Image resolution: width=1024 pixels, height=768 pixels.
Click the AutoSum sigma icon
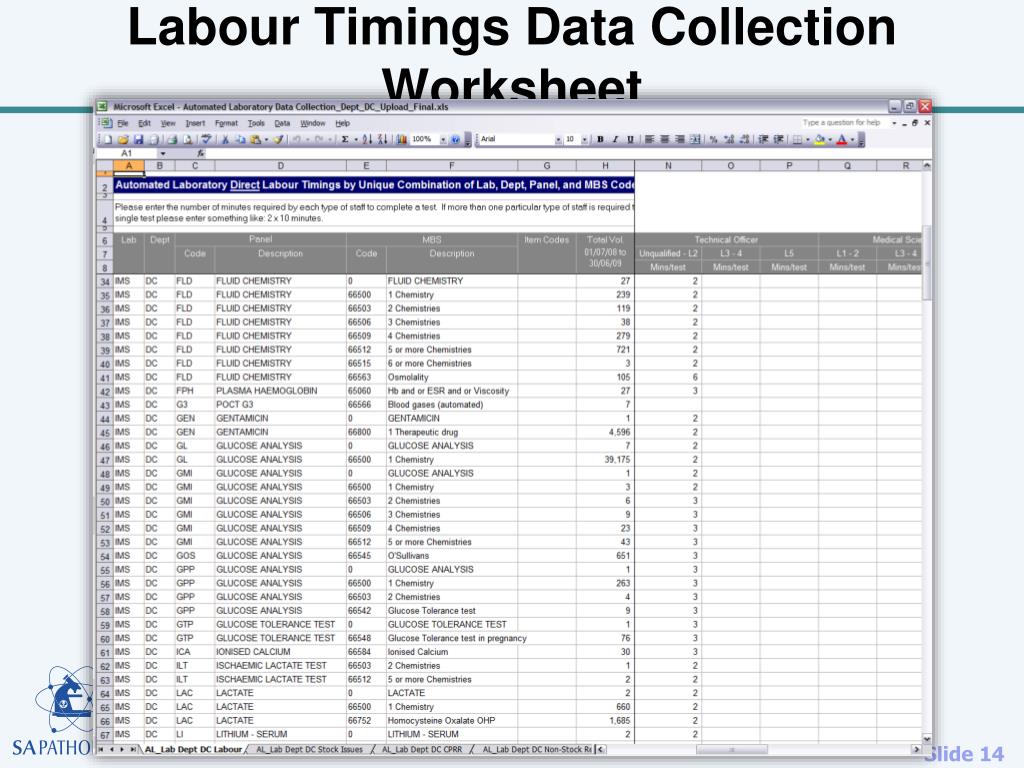coord(345,140)
